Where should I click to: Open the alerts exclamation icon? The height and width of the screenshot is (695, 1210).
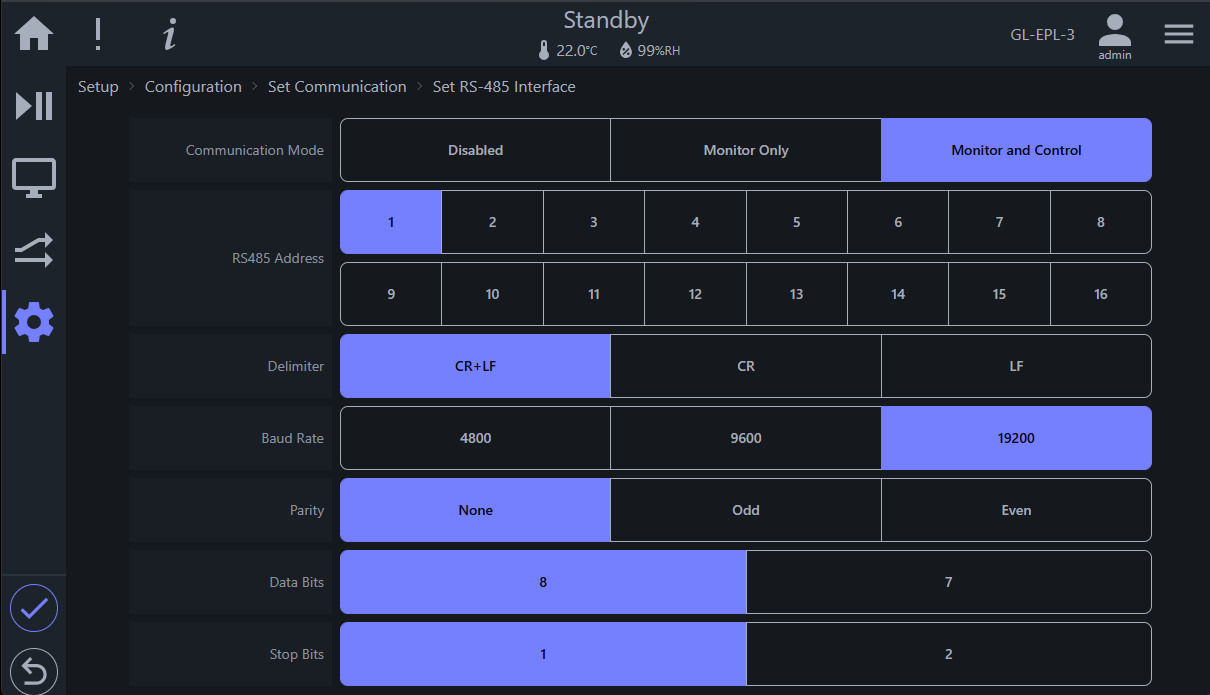(x=98, y=34)
